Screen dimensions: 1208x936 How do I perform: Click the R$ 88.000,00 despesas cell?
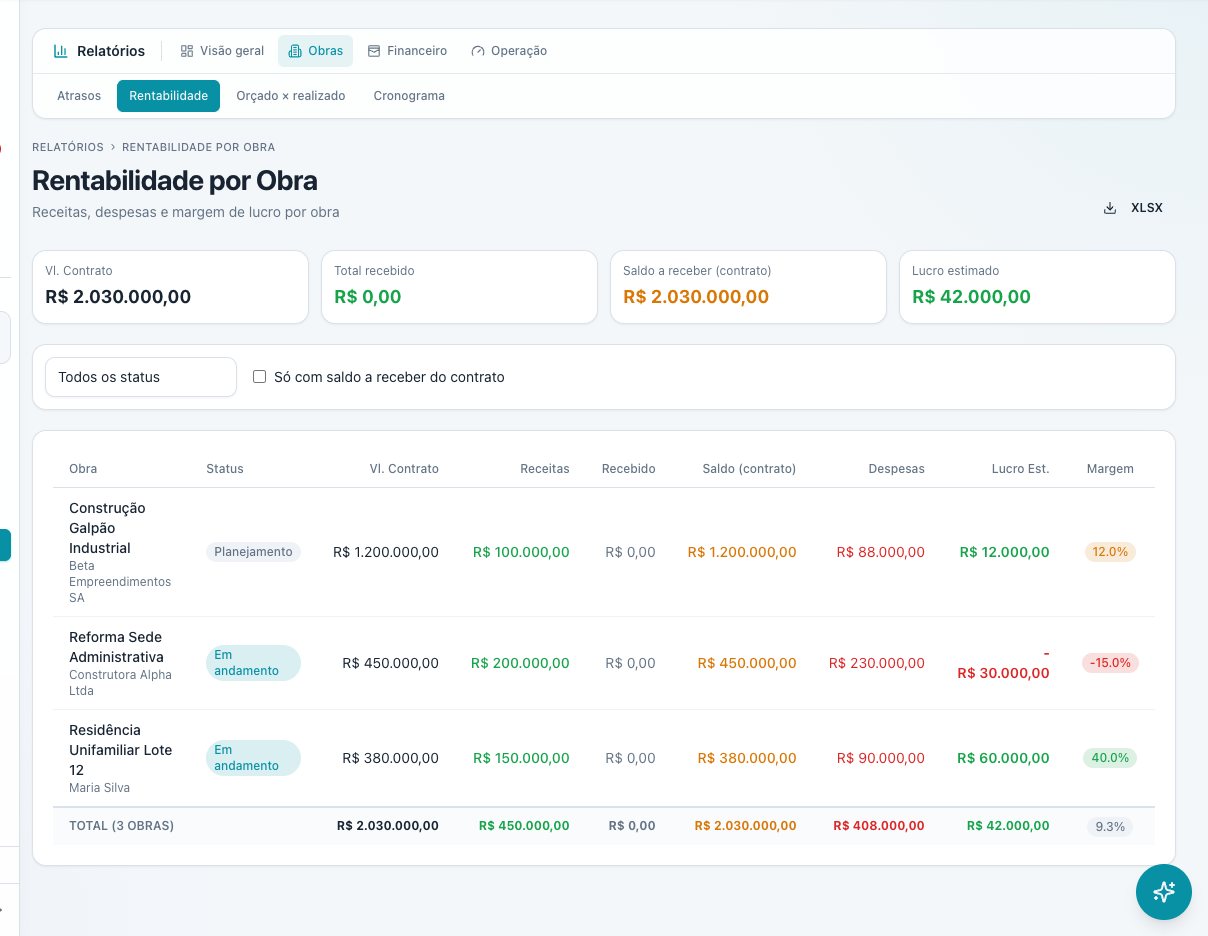pyautogui.click(x=881, y=552)
